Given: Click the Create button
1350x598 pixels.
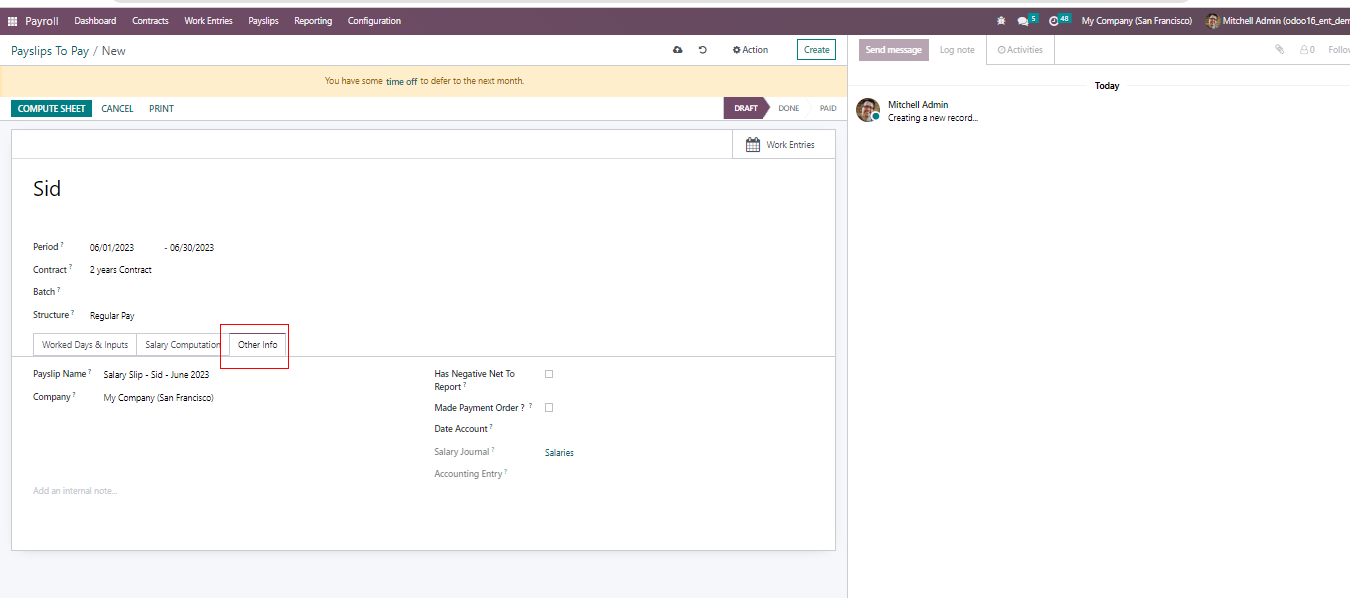Looking at the screenshot, I should [x=816, y=50].
